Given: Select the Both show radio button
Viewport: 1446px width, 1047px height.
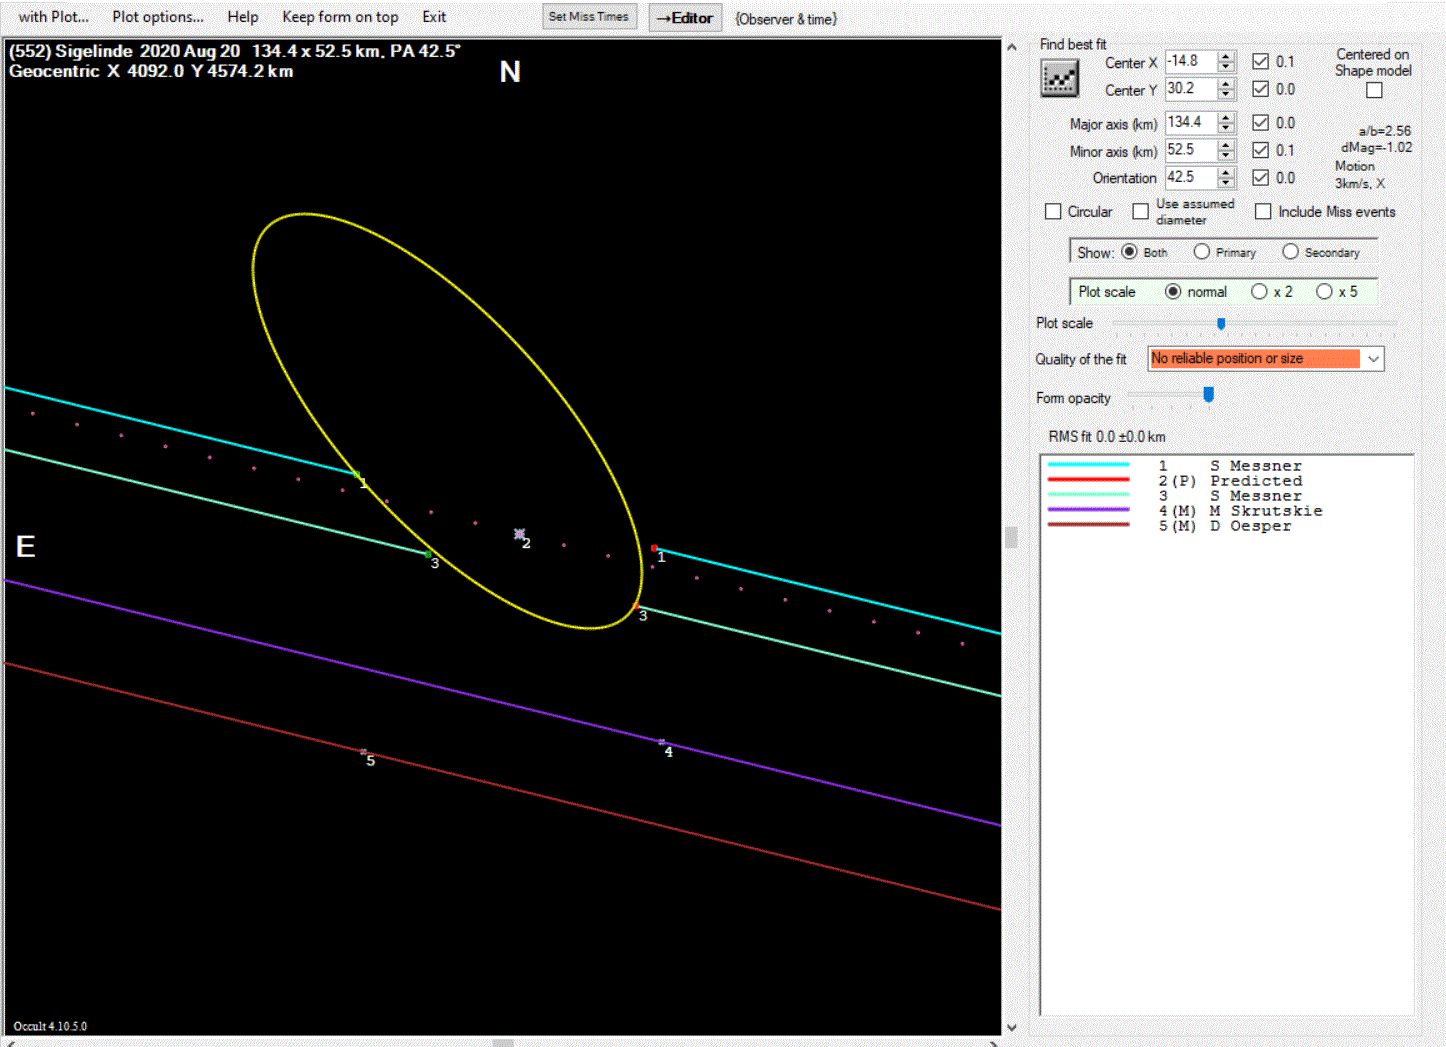Looking at the screenshot, I should tap(1129, 252).
